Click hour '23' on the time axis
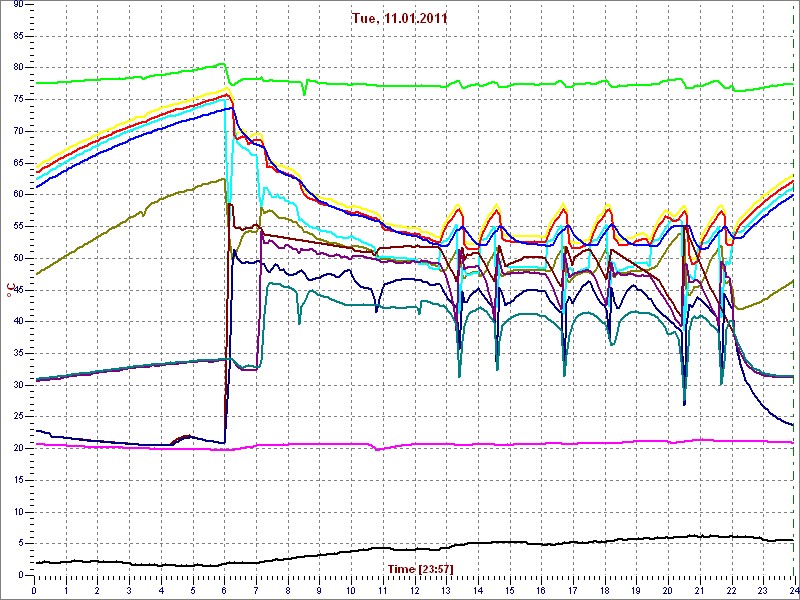Viewport: 800px width, 600px height. [763, 590]
